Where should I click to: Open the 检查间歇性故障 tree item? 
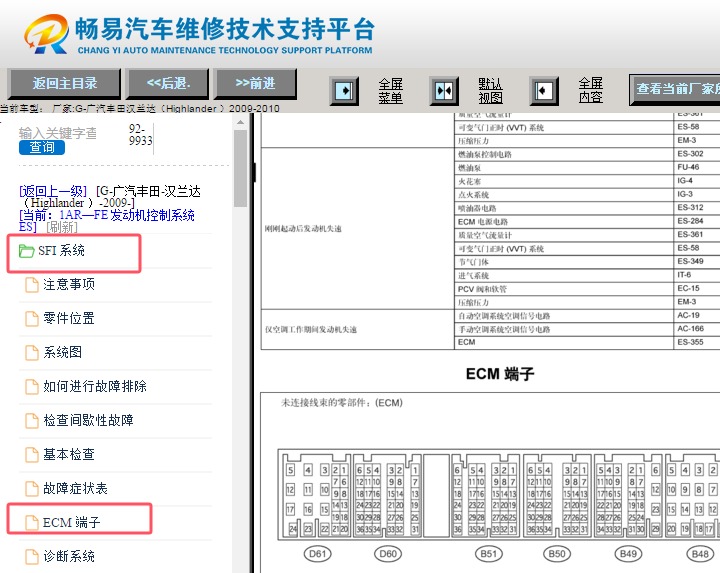tap(88, 421)
